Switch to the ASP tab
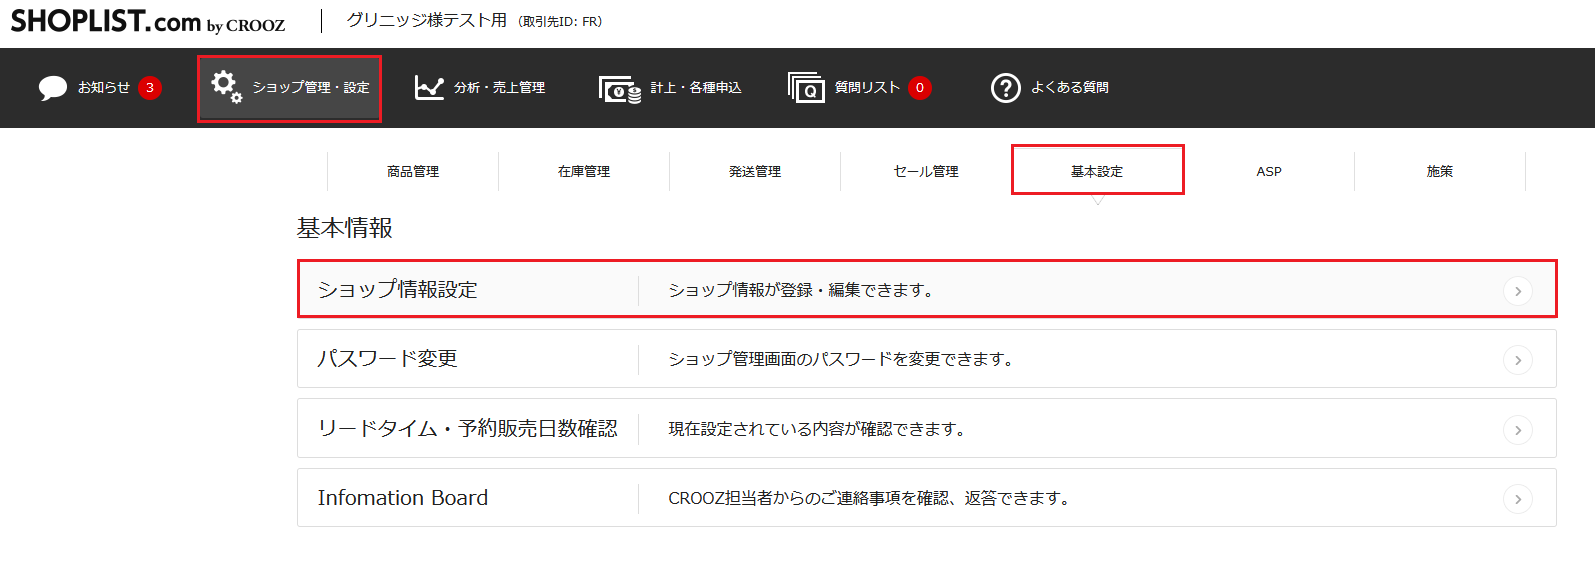 click(1269, 171)
